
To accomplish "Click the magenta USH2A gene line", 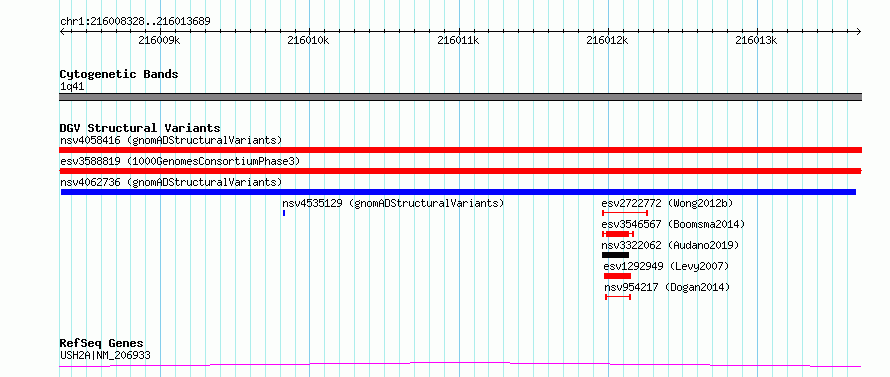I will click(x=460, y=365).
